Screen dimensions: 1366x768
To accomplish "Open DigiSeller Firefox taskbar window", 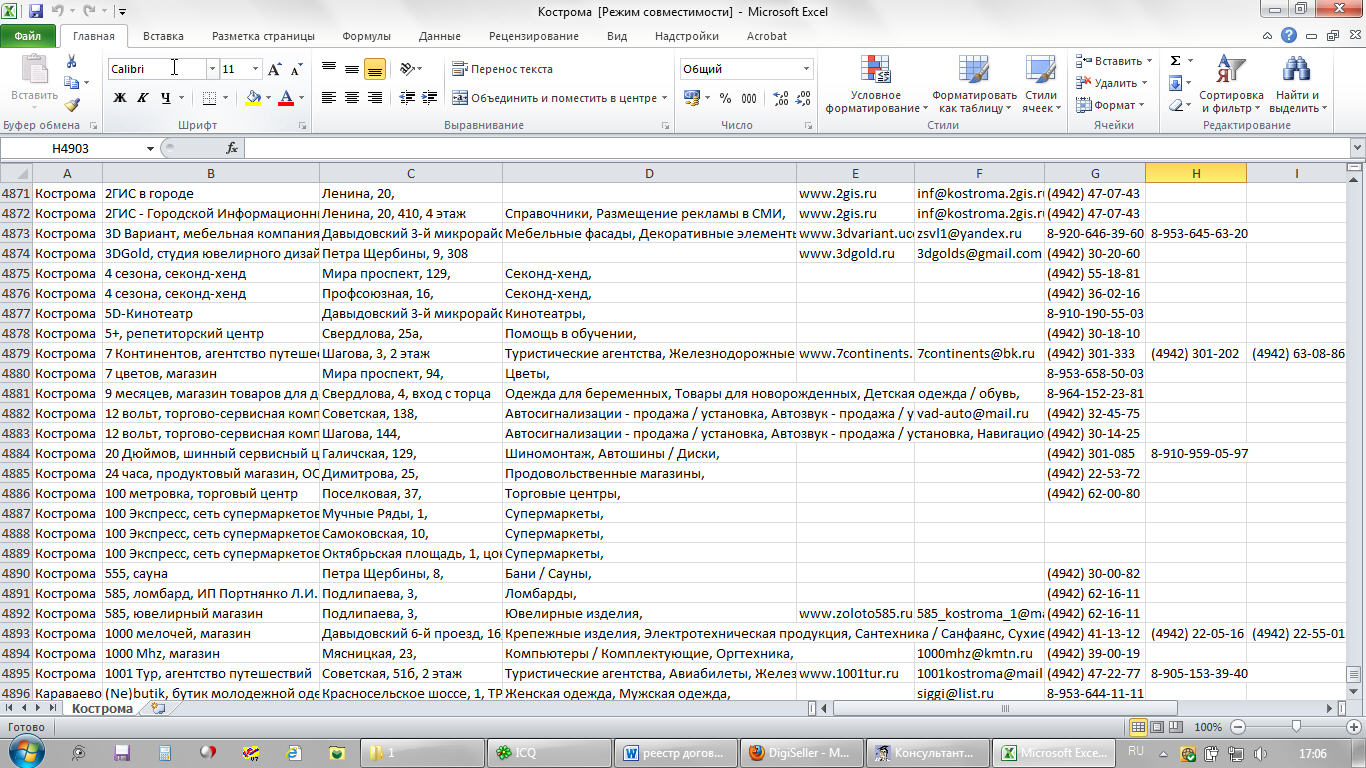I will tap(801, 752).
